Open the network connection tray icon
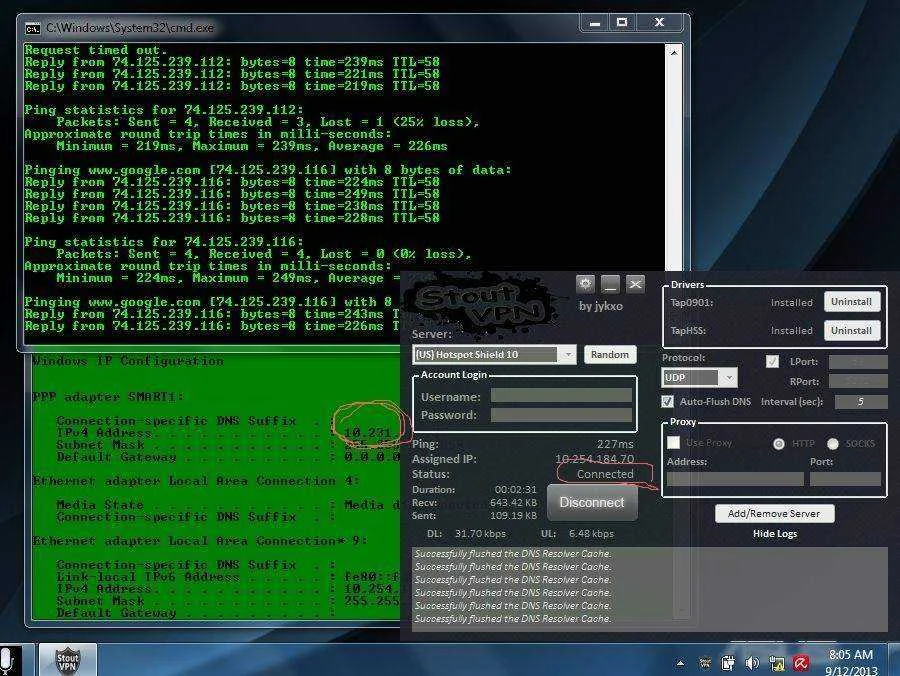 [777, 663]
